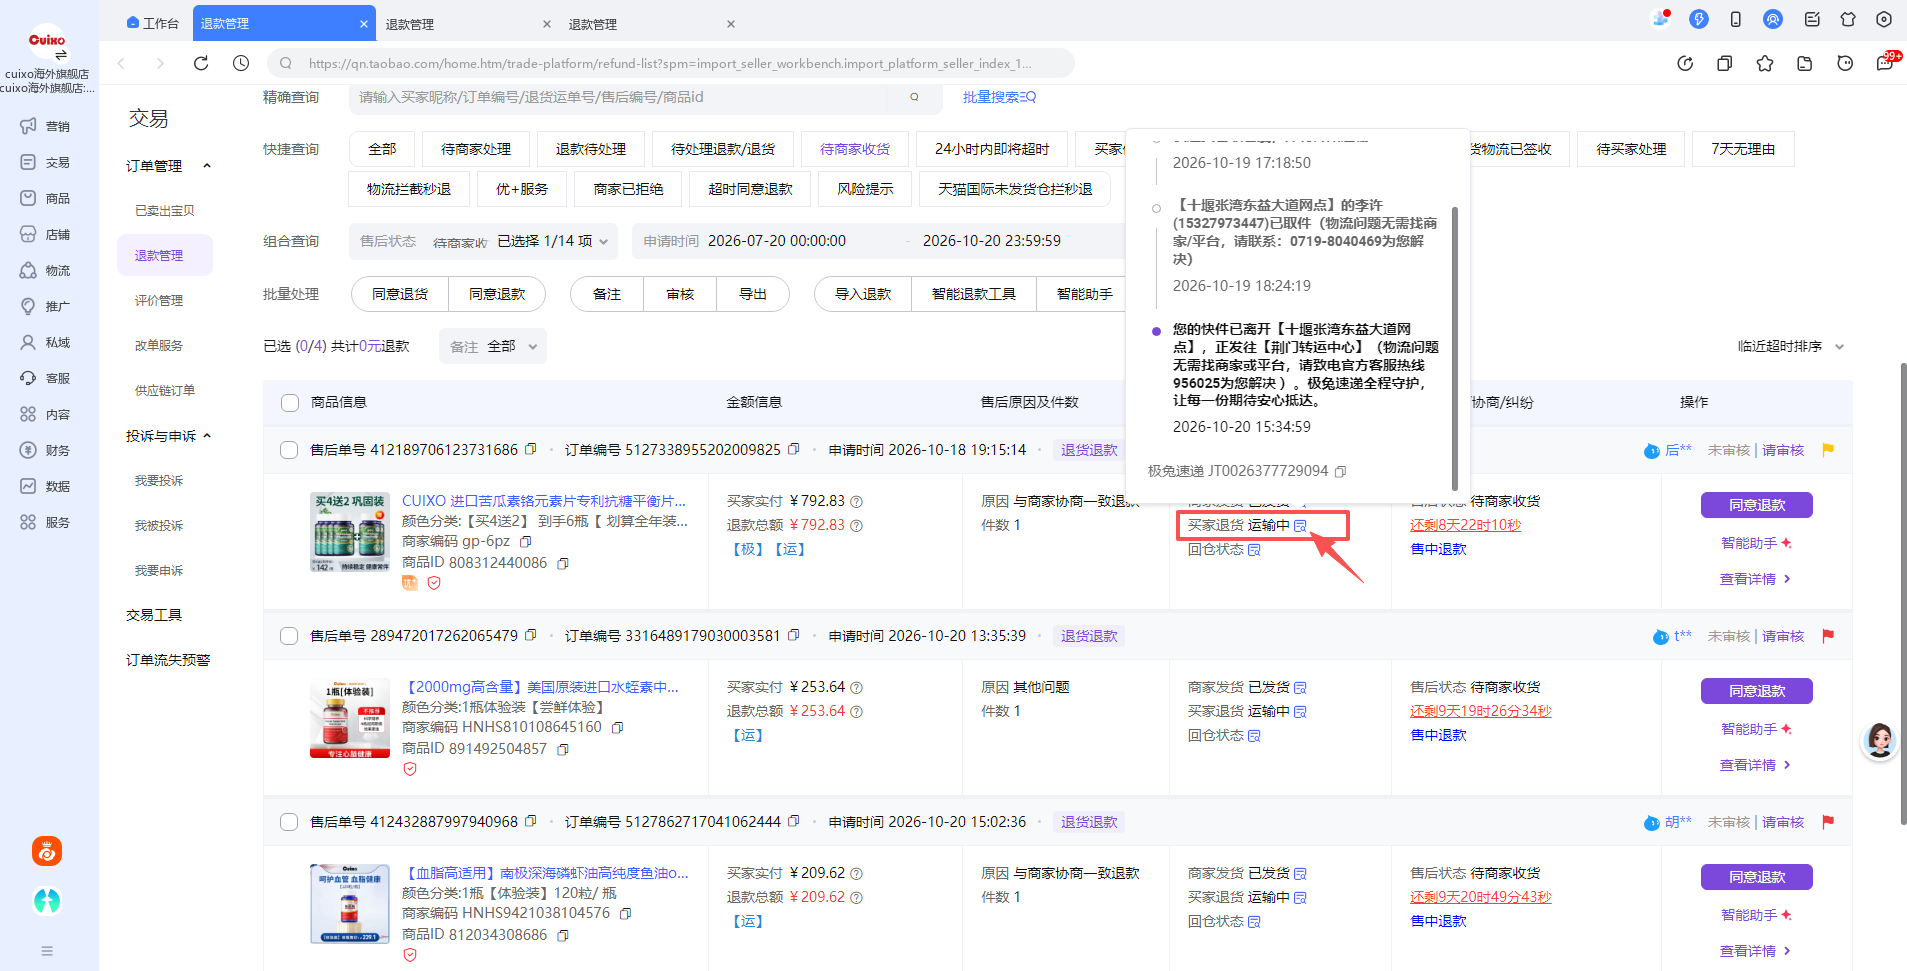Open the 临近超时排序 sort dropdown

click(x=1790, y=346)
